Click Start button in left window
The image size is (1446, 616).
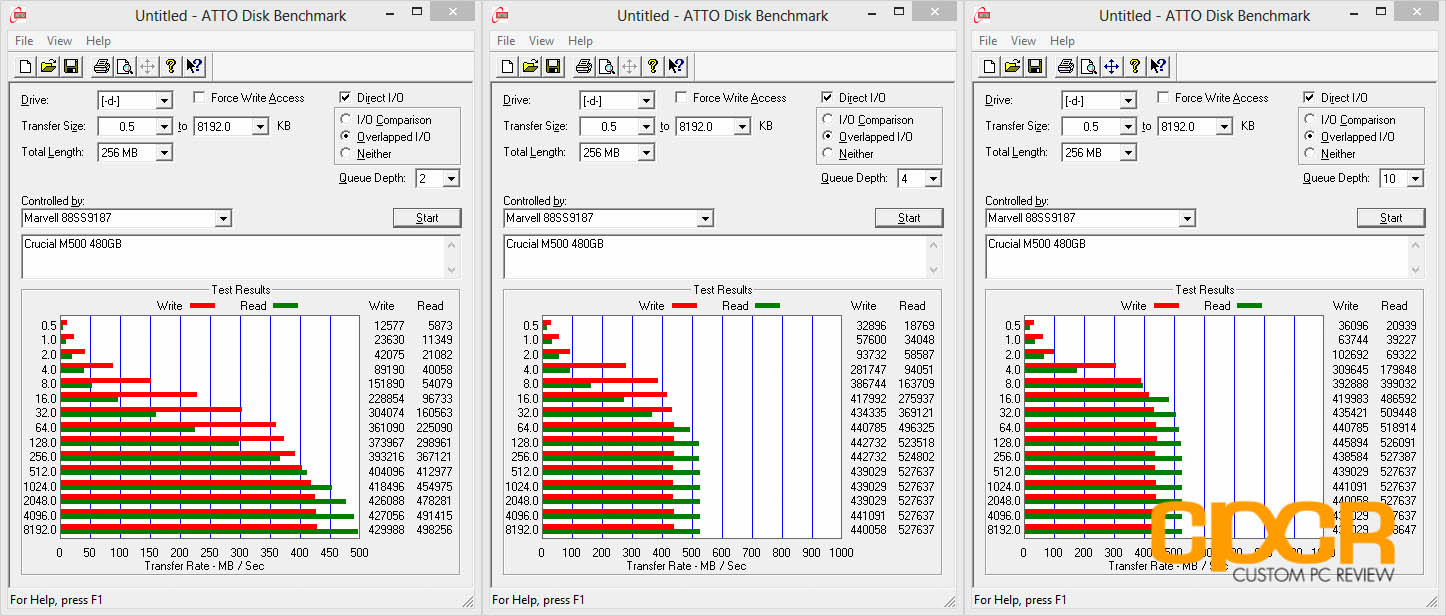(x=427, y=218)
